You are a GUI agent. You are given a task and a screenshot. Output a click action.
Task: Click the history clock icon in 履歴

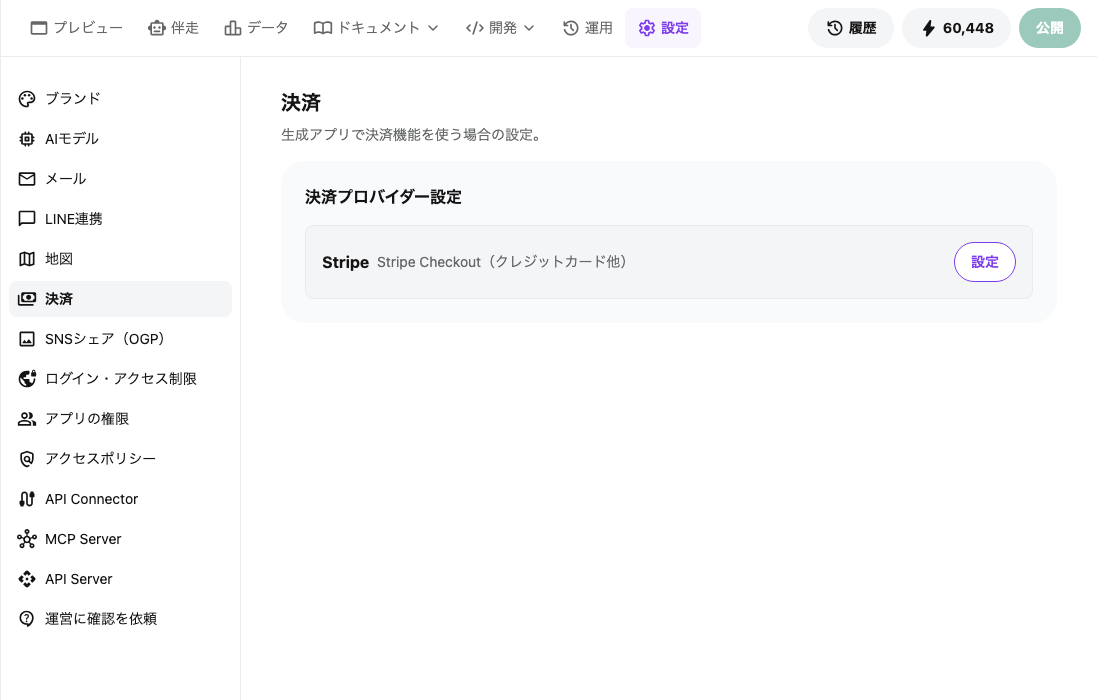pyautogui.click(x=835, y=28)
